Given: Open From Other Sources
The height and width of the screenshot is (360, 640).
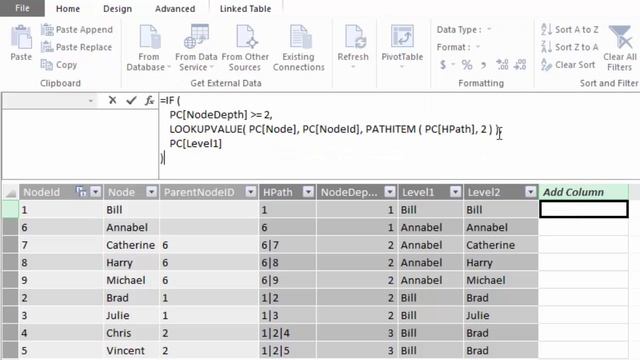Looking at the screenshot, I should pos(245,48).
